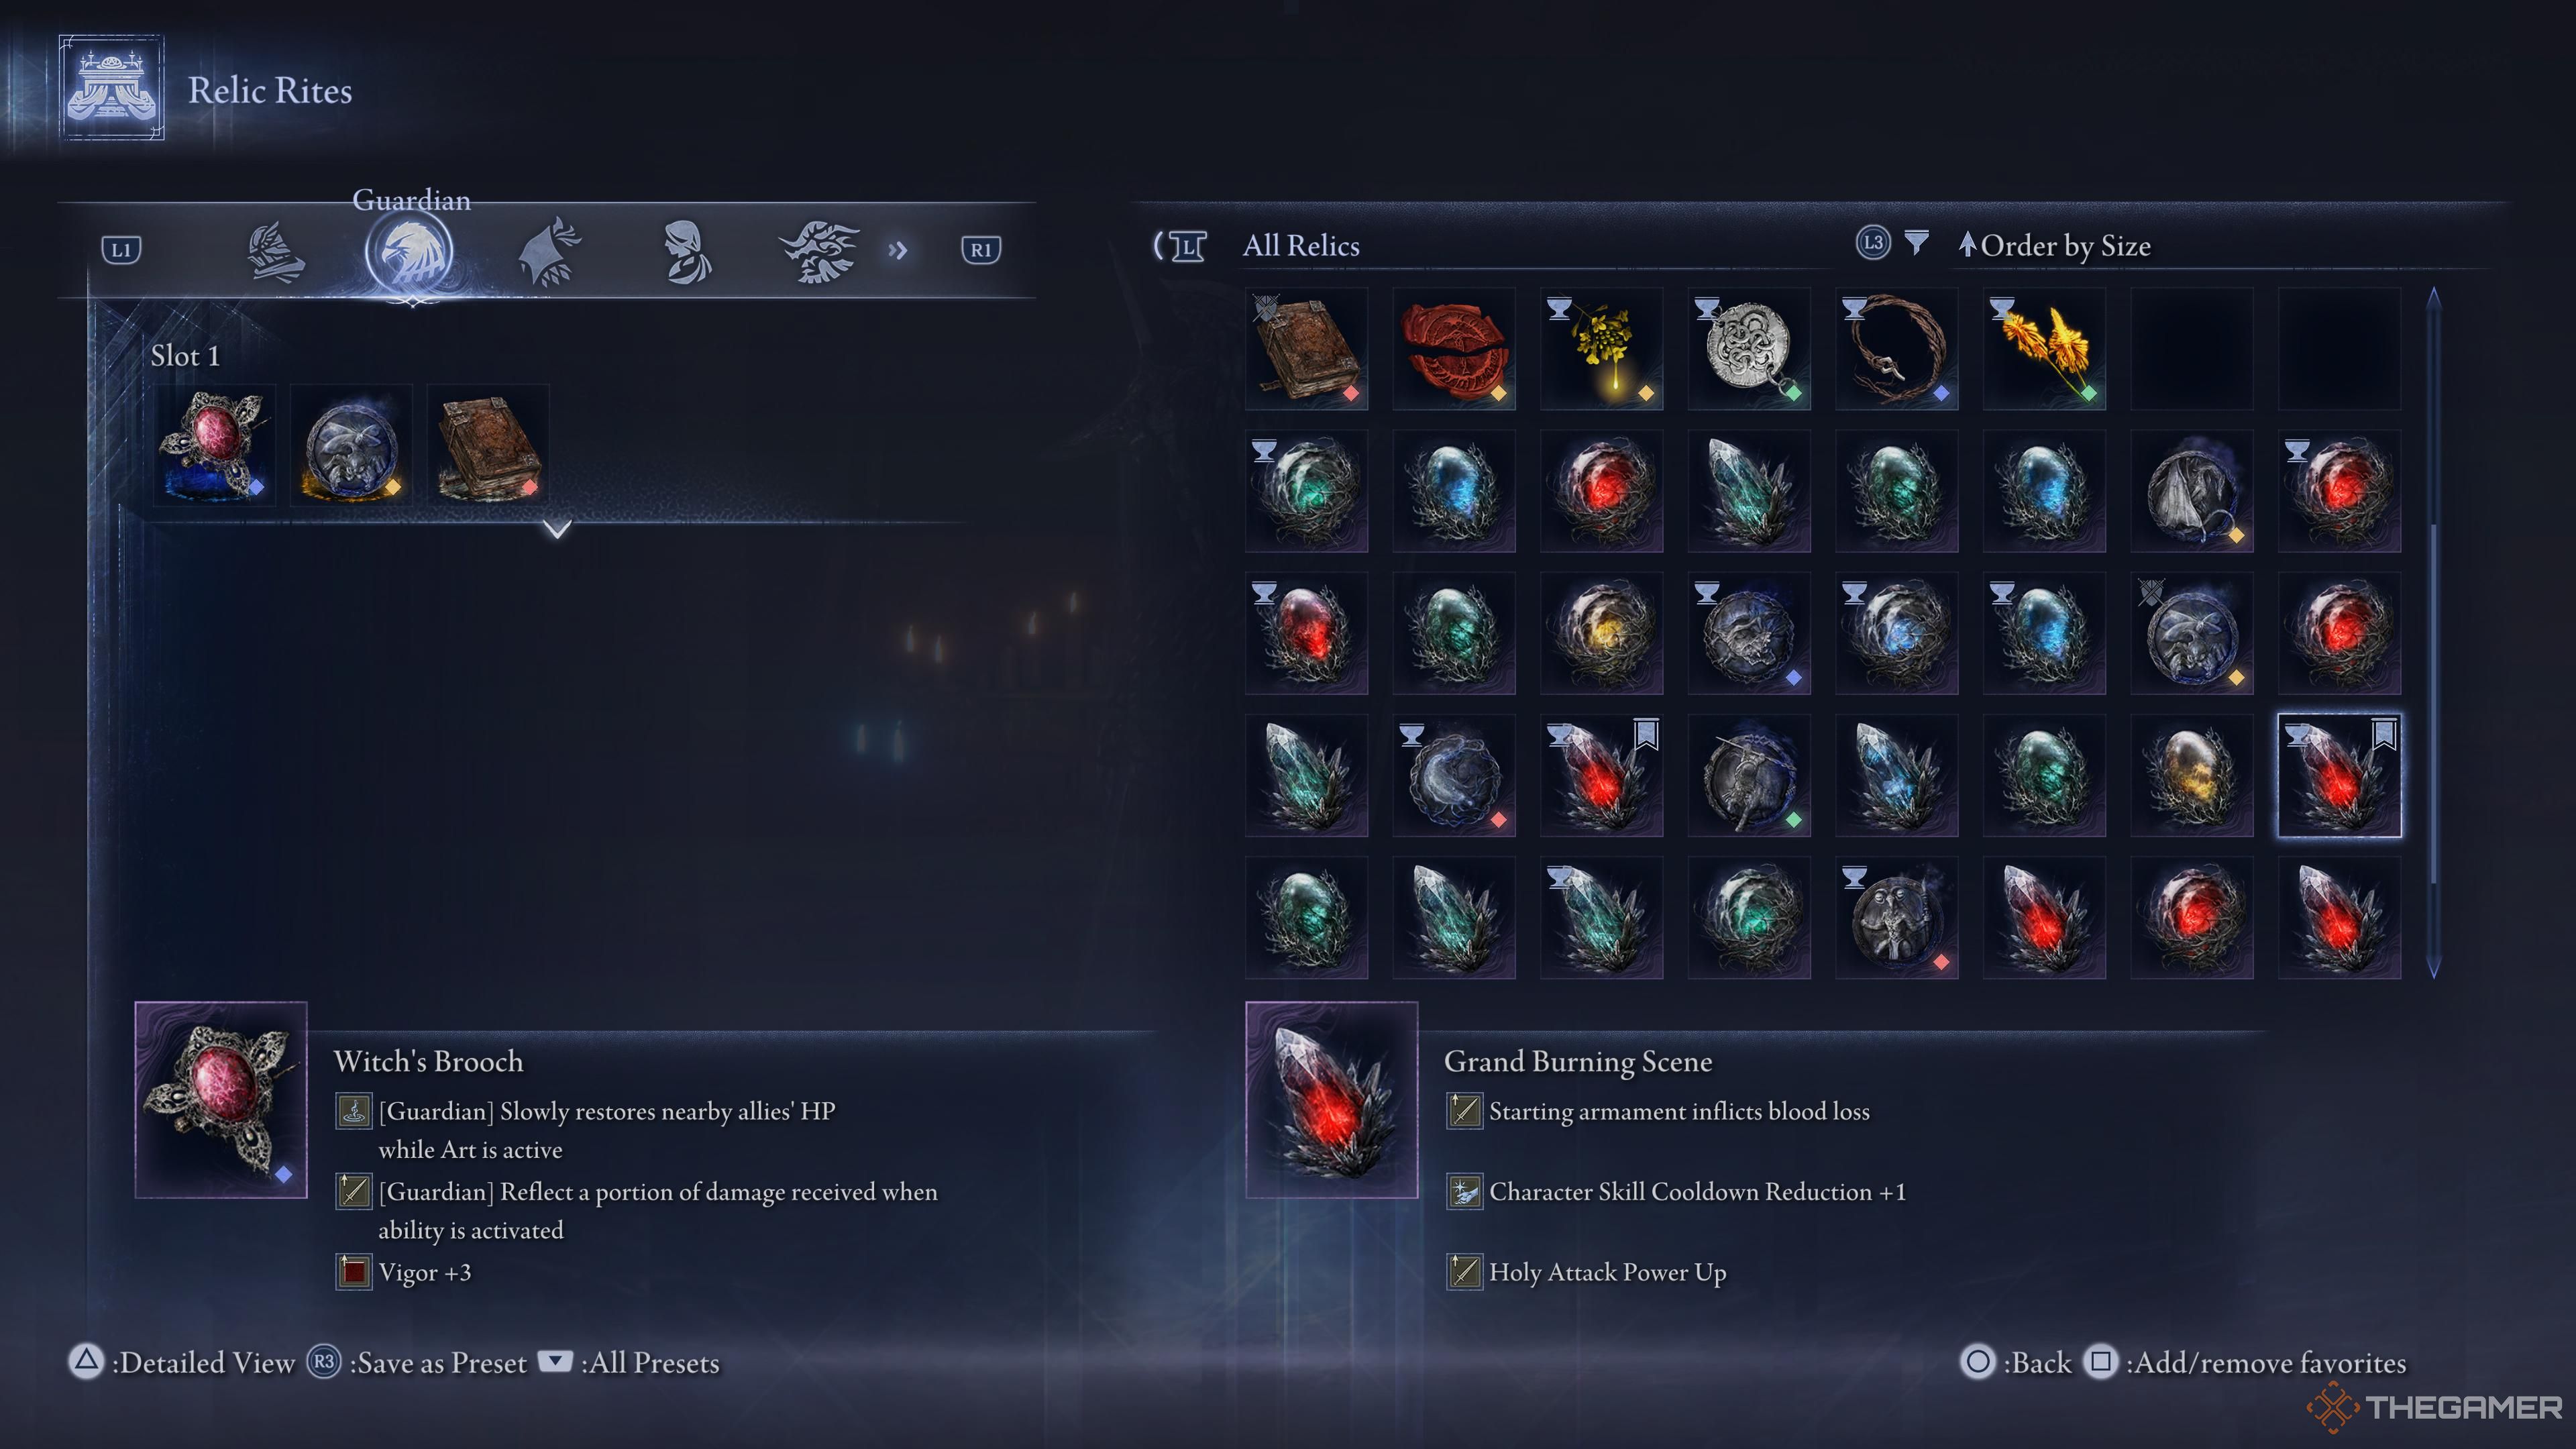Change the Order by Size sorting
The height and width of the screenshot is (1449, 2576).
[2054, 245]
